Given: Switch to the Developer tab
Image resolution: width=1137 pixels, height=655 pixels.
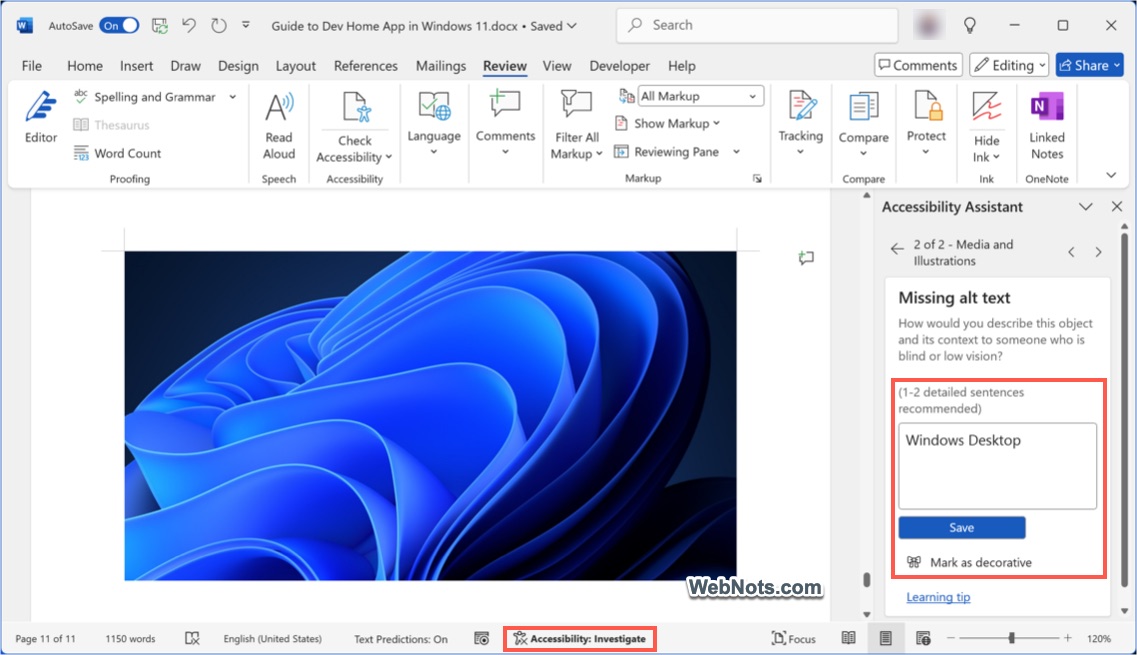Looking at the screenshot, I should (x=619, y=66).
